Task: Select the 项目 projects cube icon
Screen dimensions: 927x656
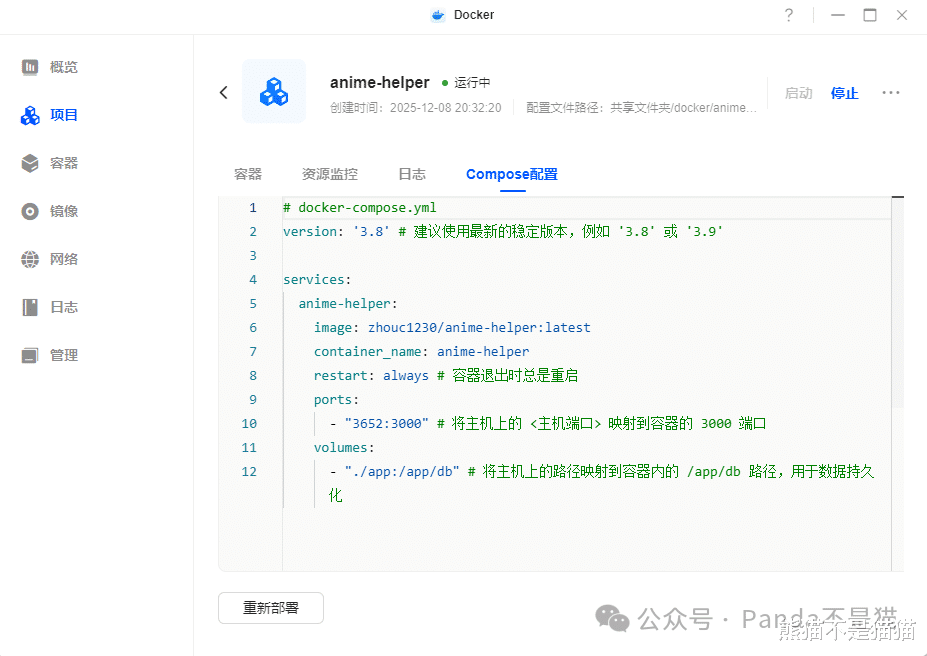Action: pos(30,115)
